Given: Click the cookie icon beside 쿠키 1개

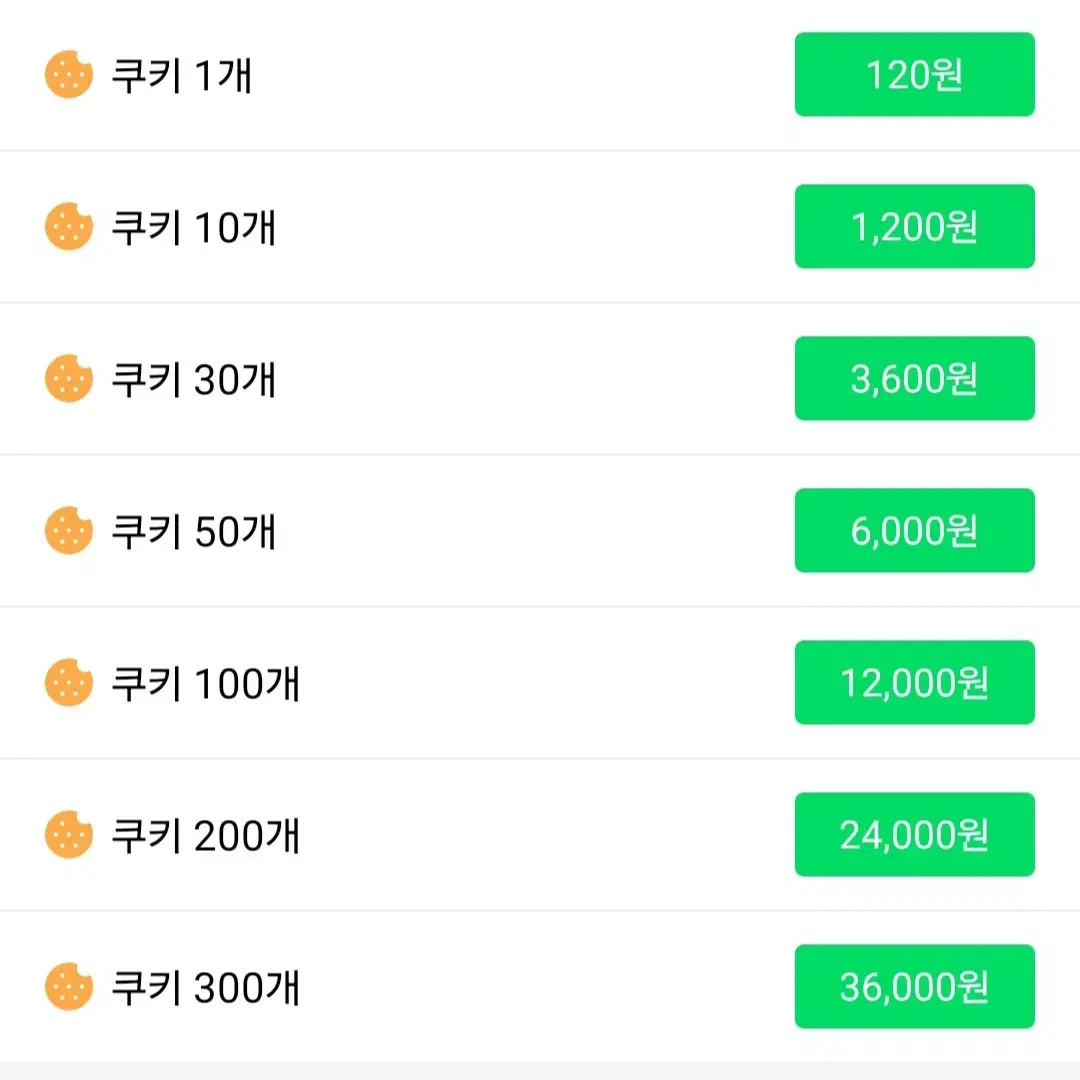Looking at the screenshot, I should click(x=69, y=74).
